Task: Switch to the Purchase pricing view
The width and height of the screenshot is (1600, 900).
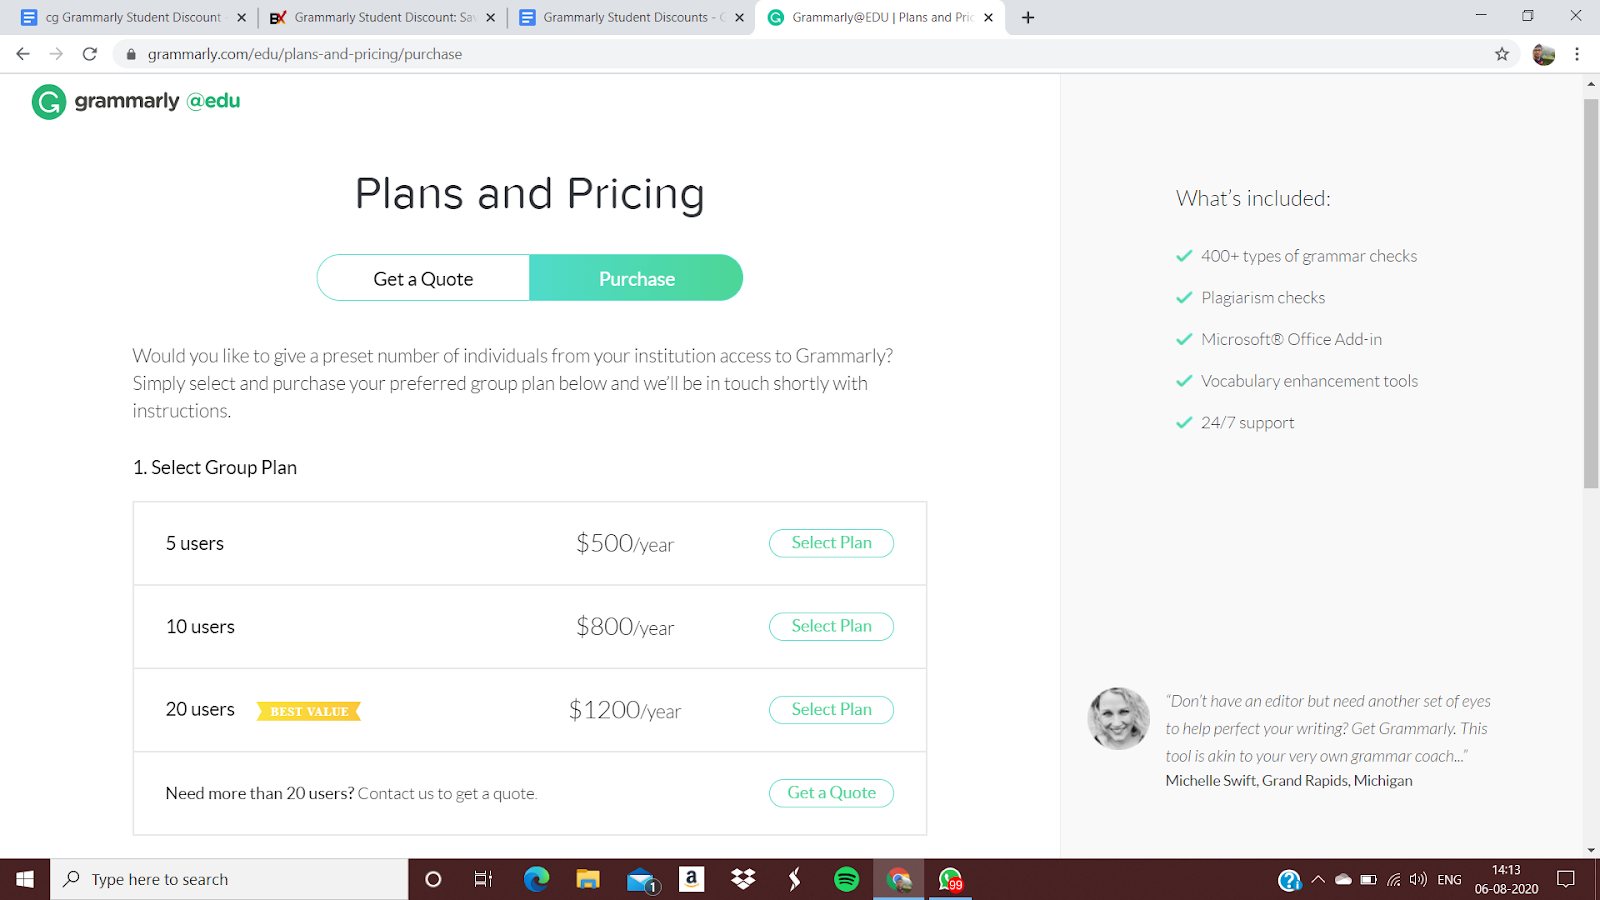Action: [x=636, y=278]
